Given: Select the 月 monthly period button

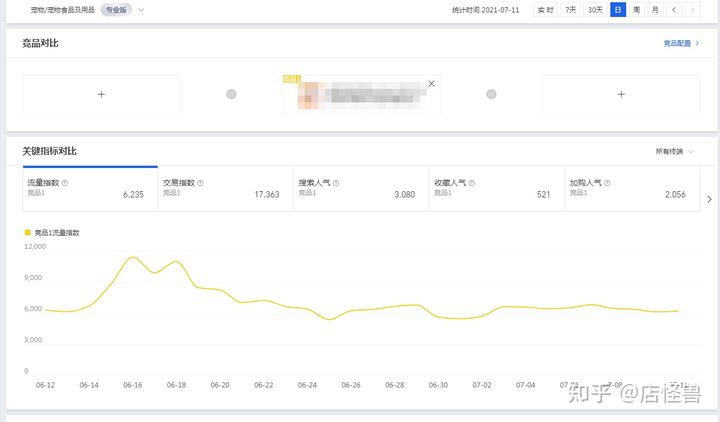Looking at the screenshot, I should (655, 10).
